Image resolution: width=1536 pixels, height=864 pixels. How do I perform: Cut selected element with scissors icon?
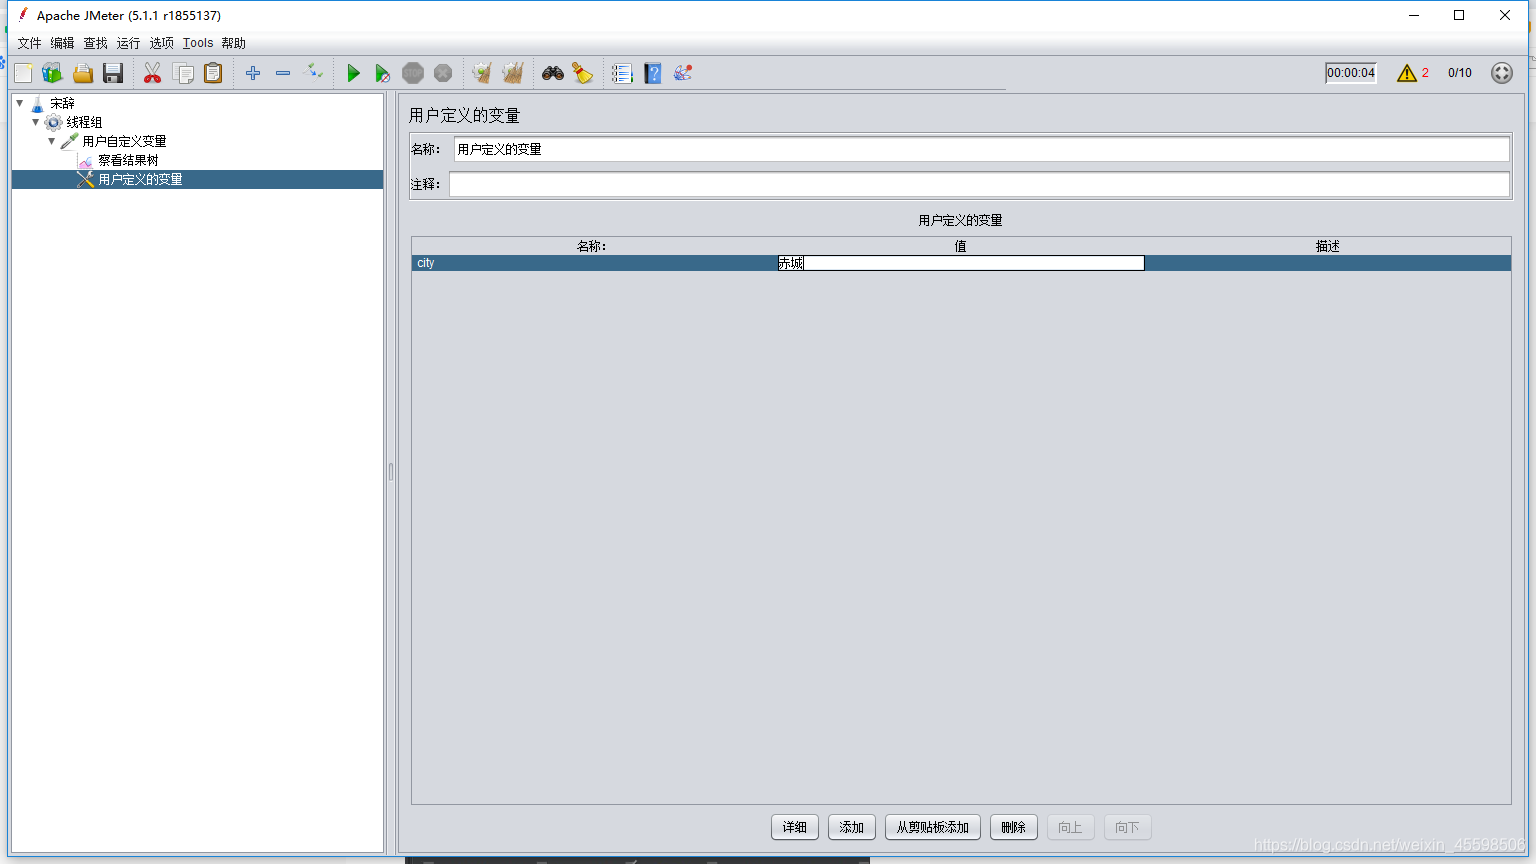(152, 73)
